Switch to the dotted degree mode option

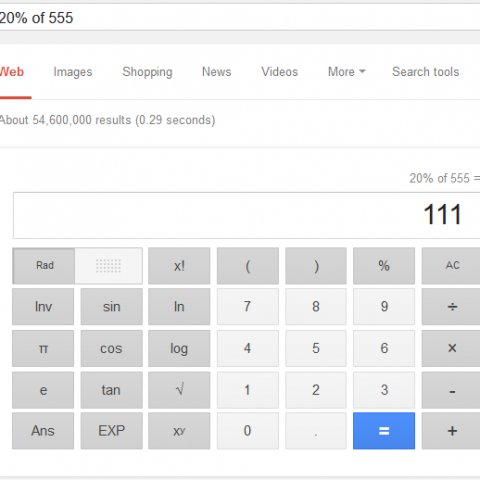tap(109, 266)
